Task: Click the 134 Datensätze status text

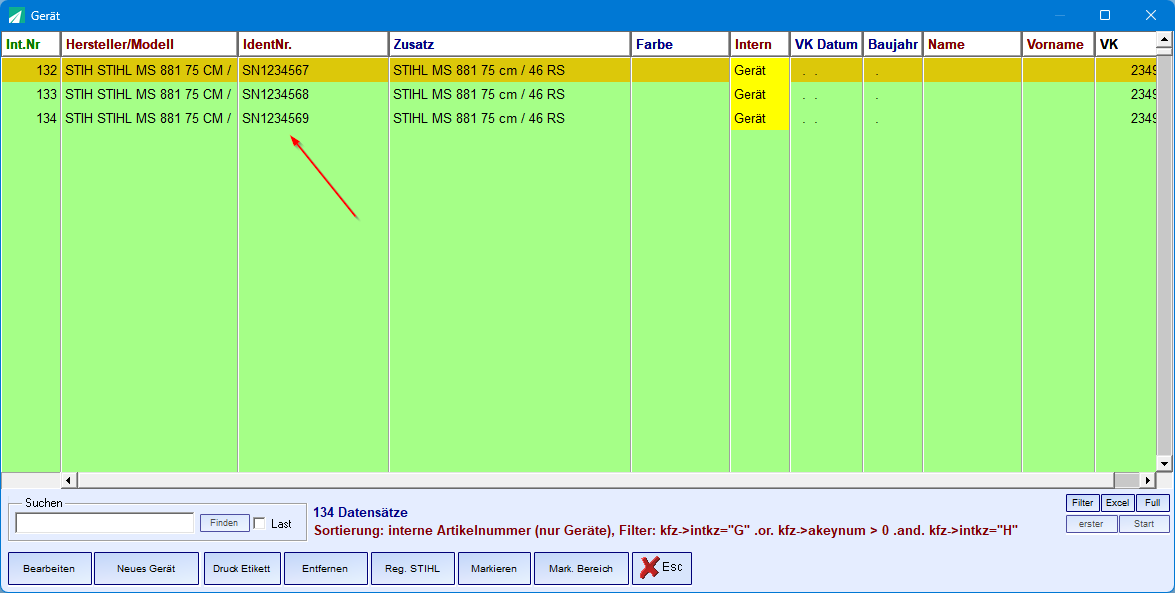Action: [360, 513]
